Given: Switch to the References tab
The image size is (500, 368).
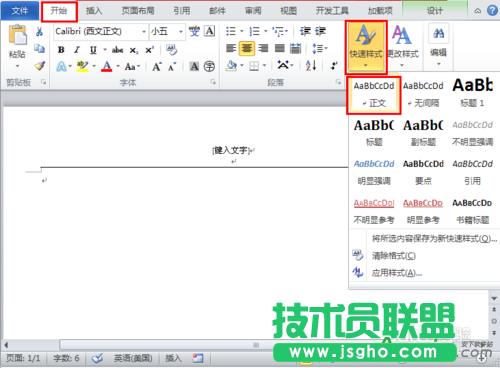Looking at the screenshot, I should 182,11.
